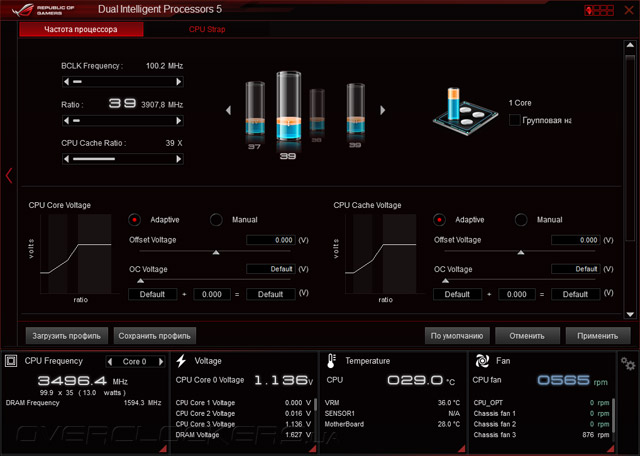Select Adaptive mode for CPU Core Voltage
The height and width of the screenshot is (456, 640).
coord(134,220)
